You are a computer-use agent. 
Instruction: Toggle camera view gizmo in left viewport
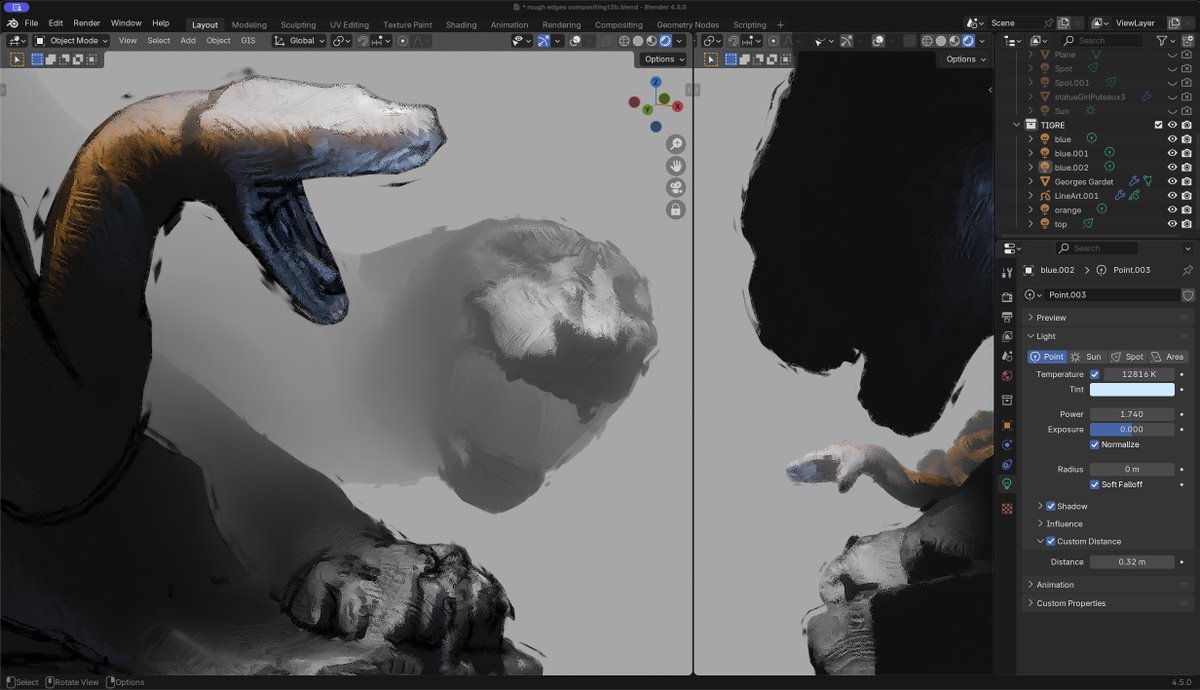click(676, 188)
